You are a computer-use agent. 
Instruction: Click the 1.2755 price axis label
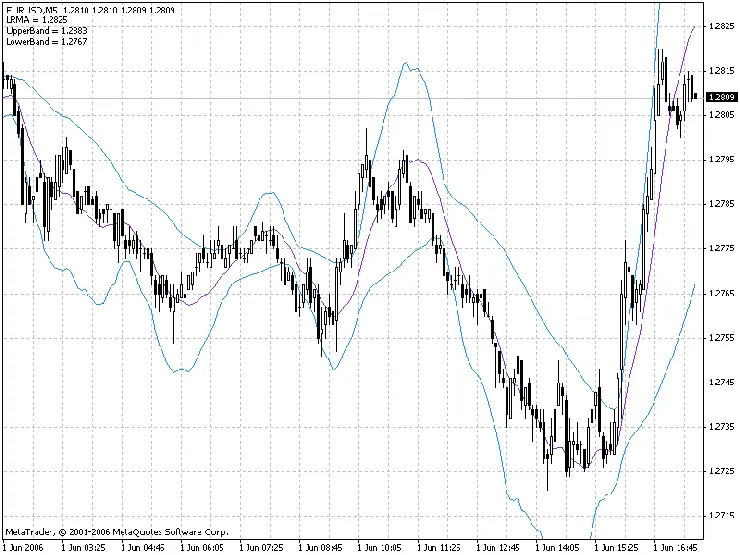coord(721,337)
